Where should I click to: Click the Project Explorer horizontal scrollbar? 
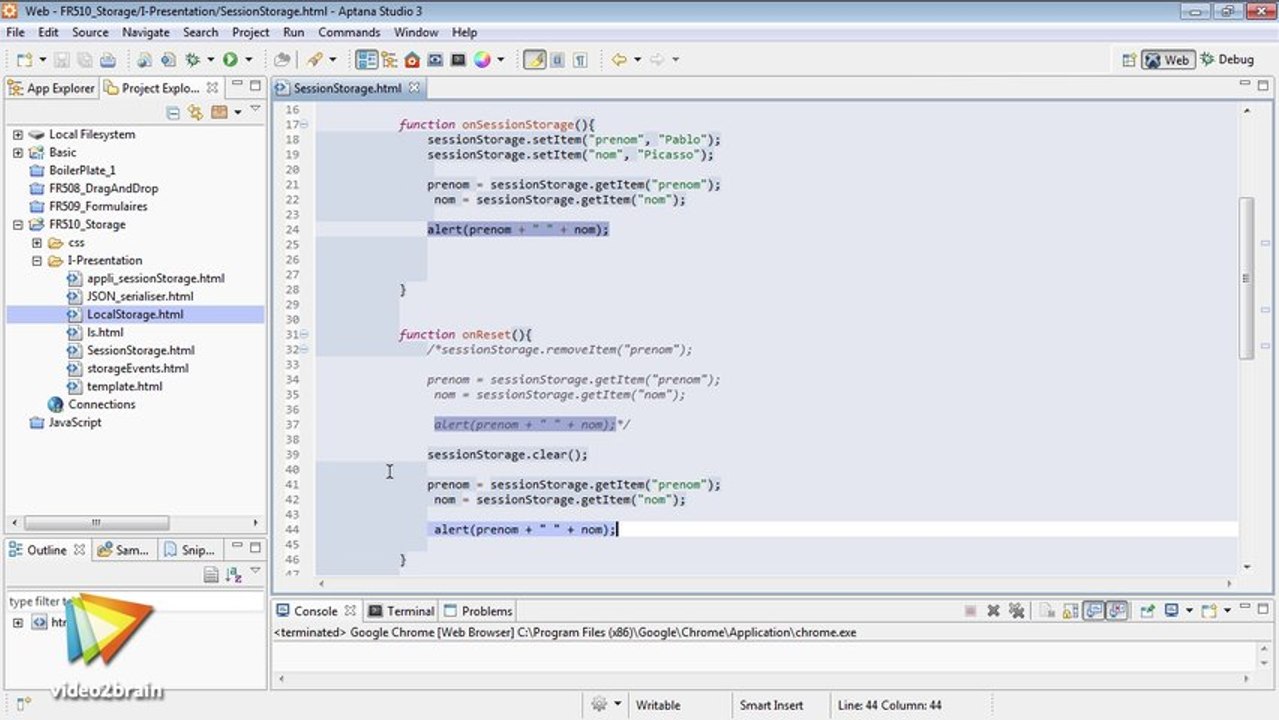[x=96, y=522]
